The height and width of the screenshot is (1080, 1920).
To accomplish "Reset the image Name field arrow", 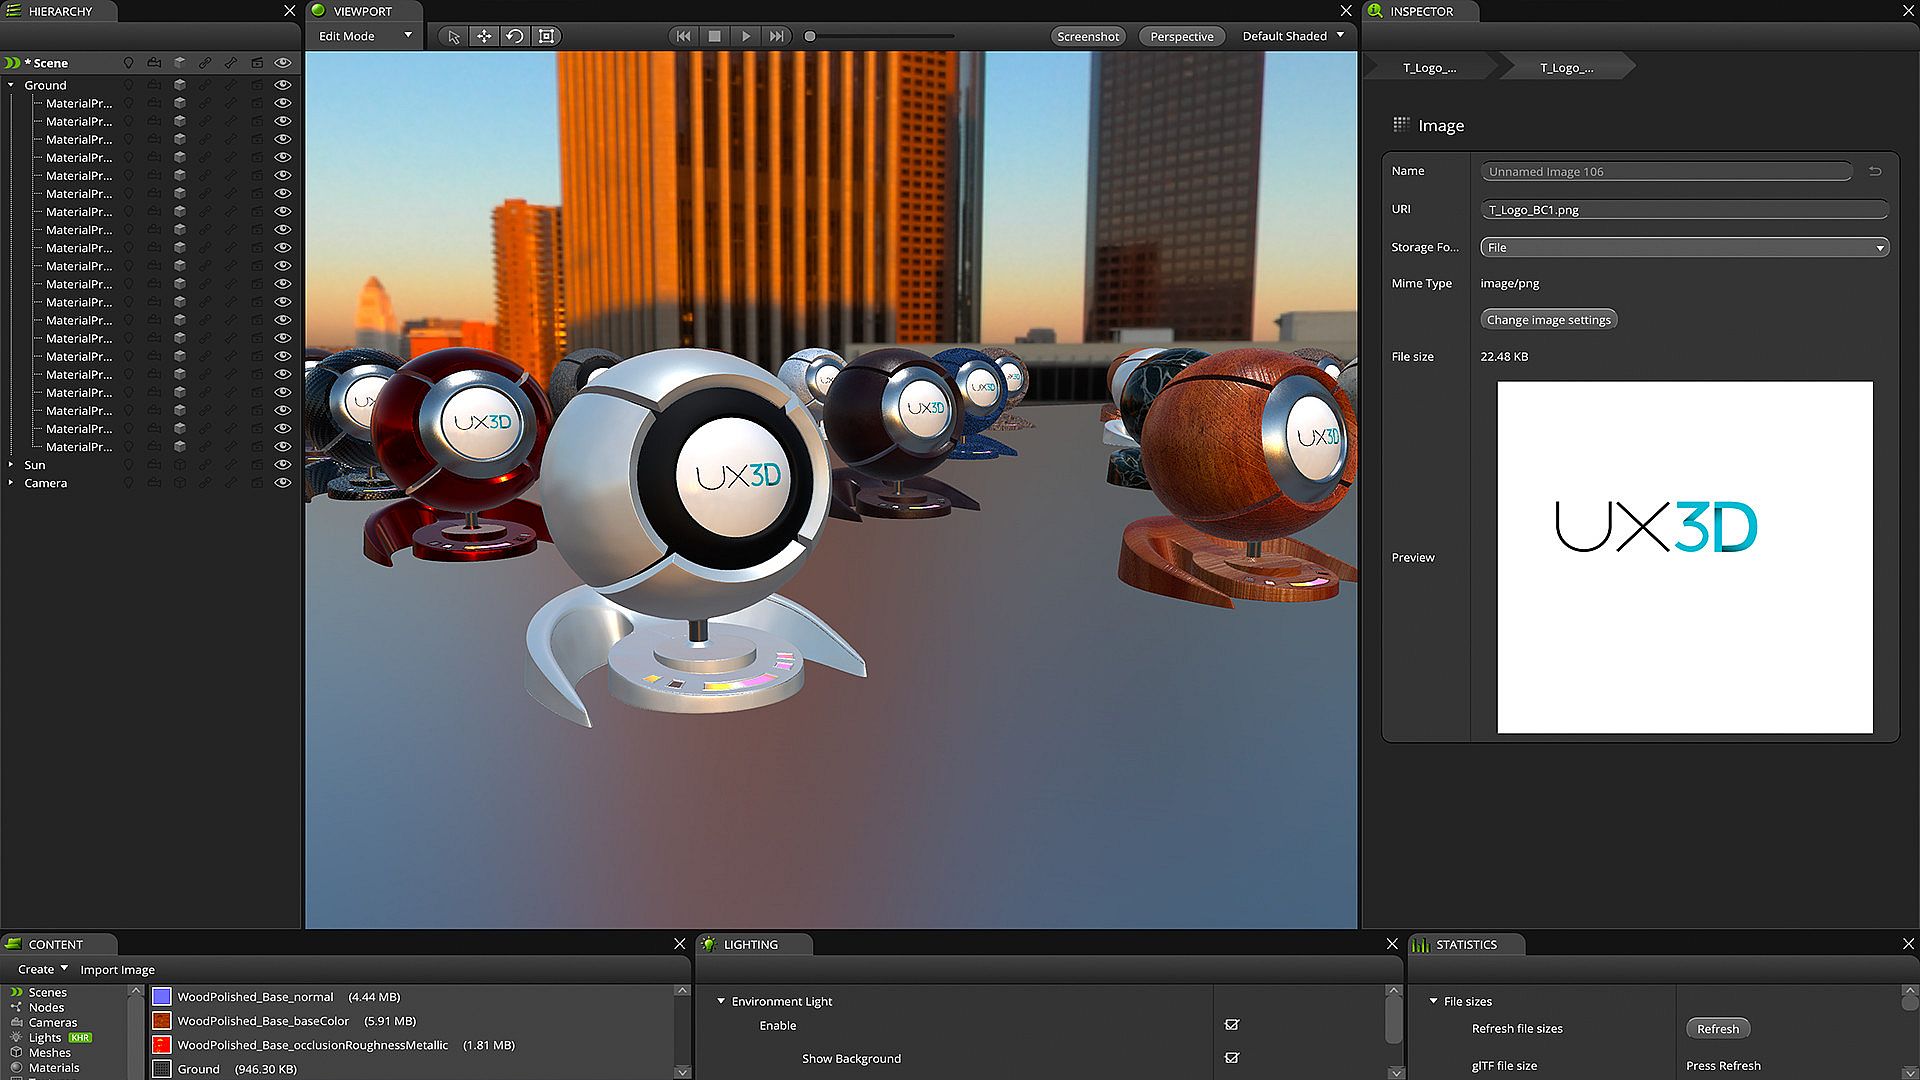I will pyautogui.click(x=1875, y=171).
